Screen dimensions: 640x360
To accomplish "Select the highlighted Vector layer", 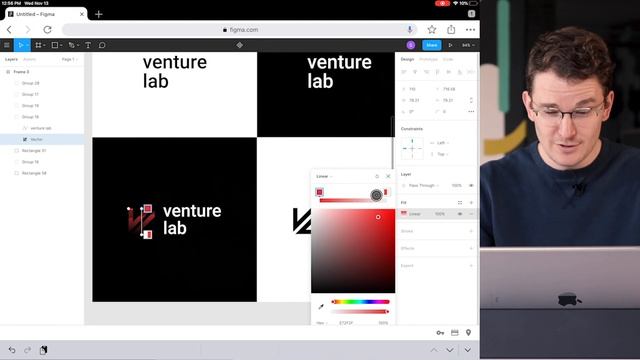I will point(42,139).
